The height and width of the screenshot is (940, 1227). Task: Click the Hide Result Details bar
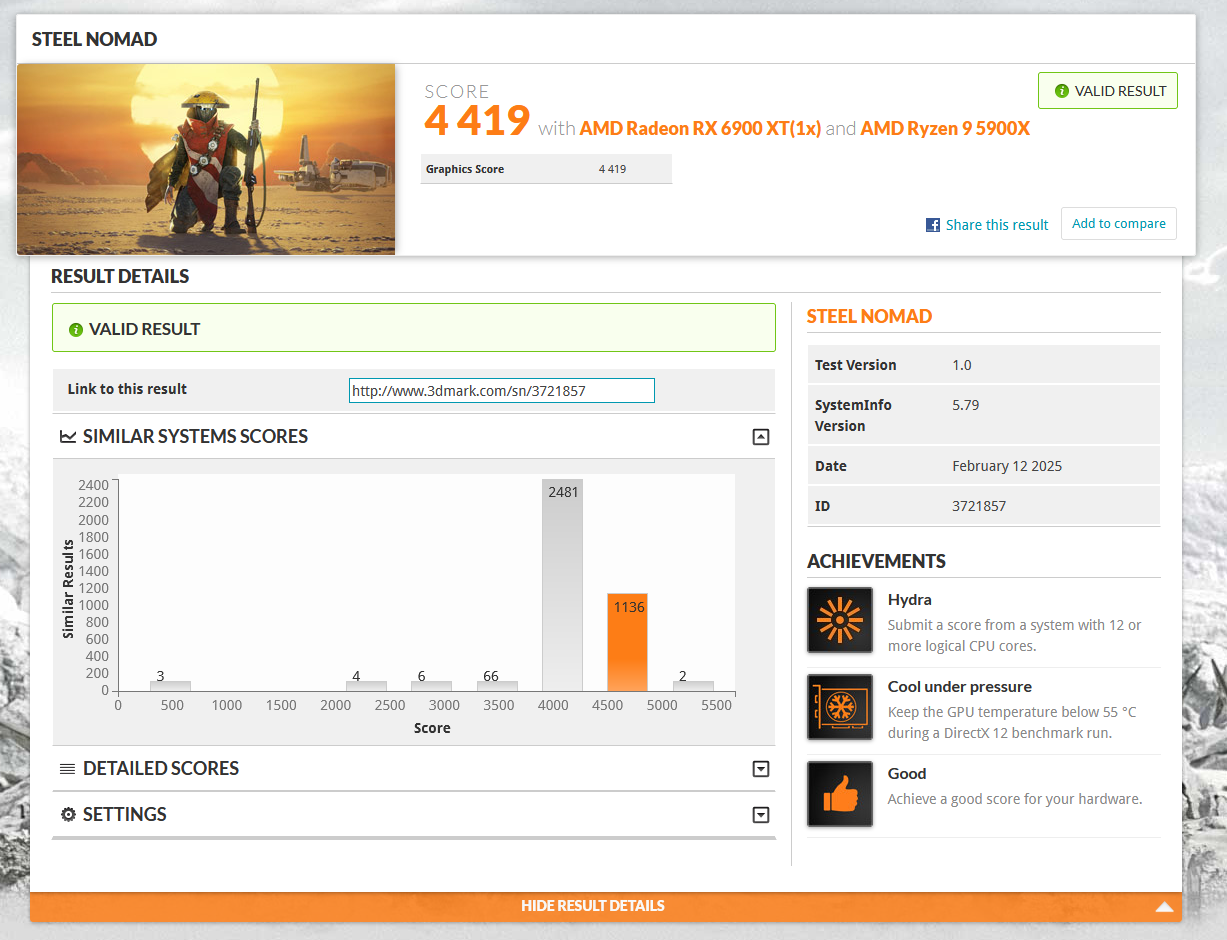coord(606,906)
